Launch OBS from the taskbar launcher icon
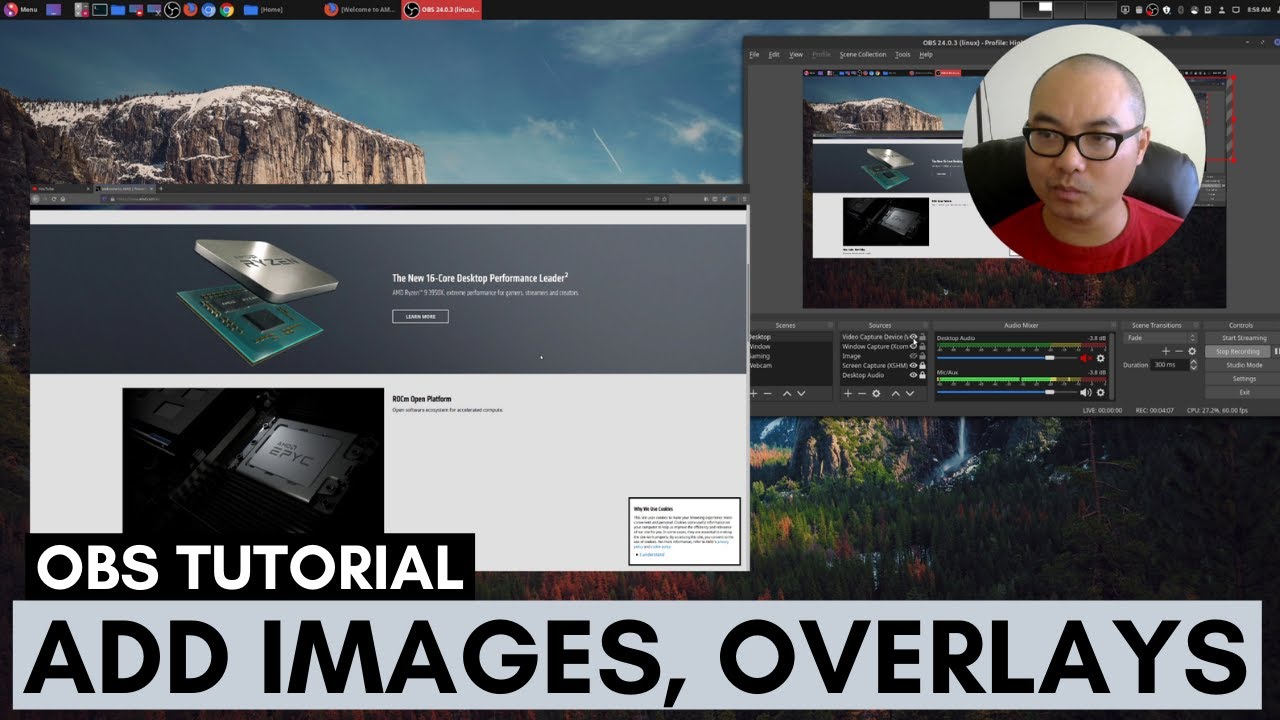Screen dimensions: 1280x720 [171, 9]
